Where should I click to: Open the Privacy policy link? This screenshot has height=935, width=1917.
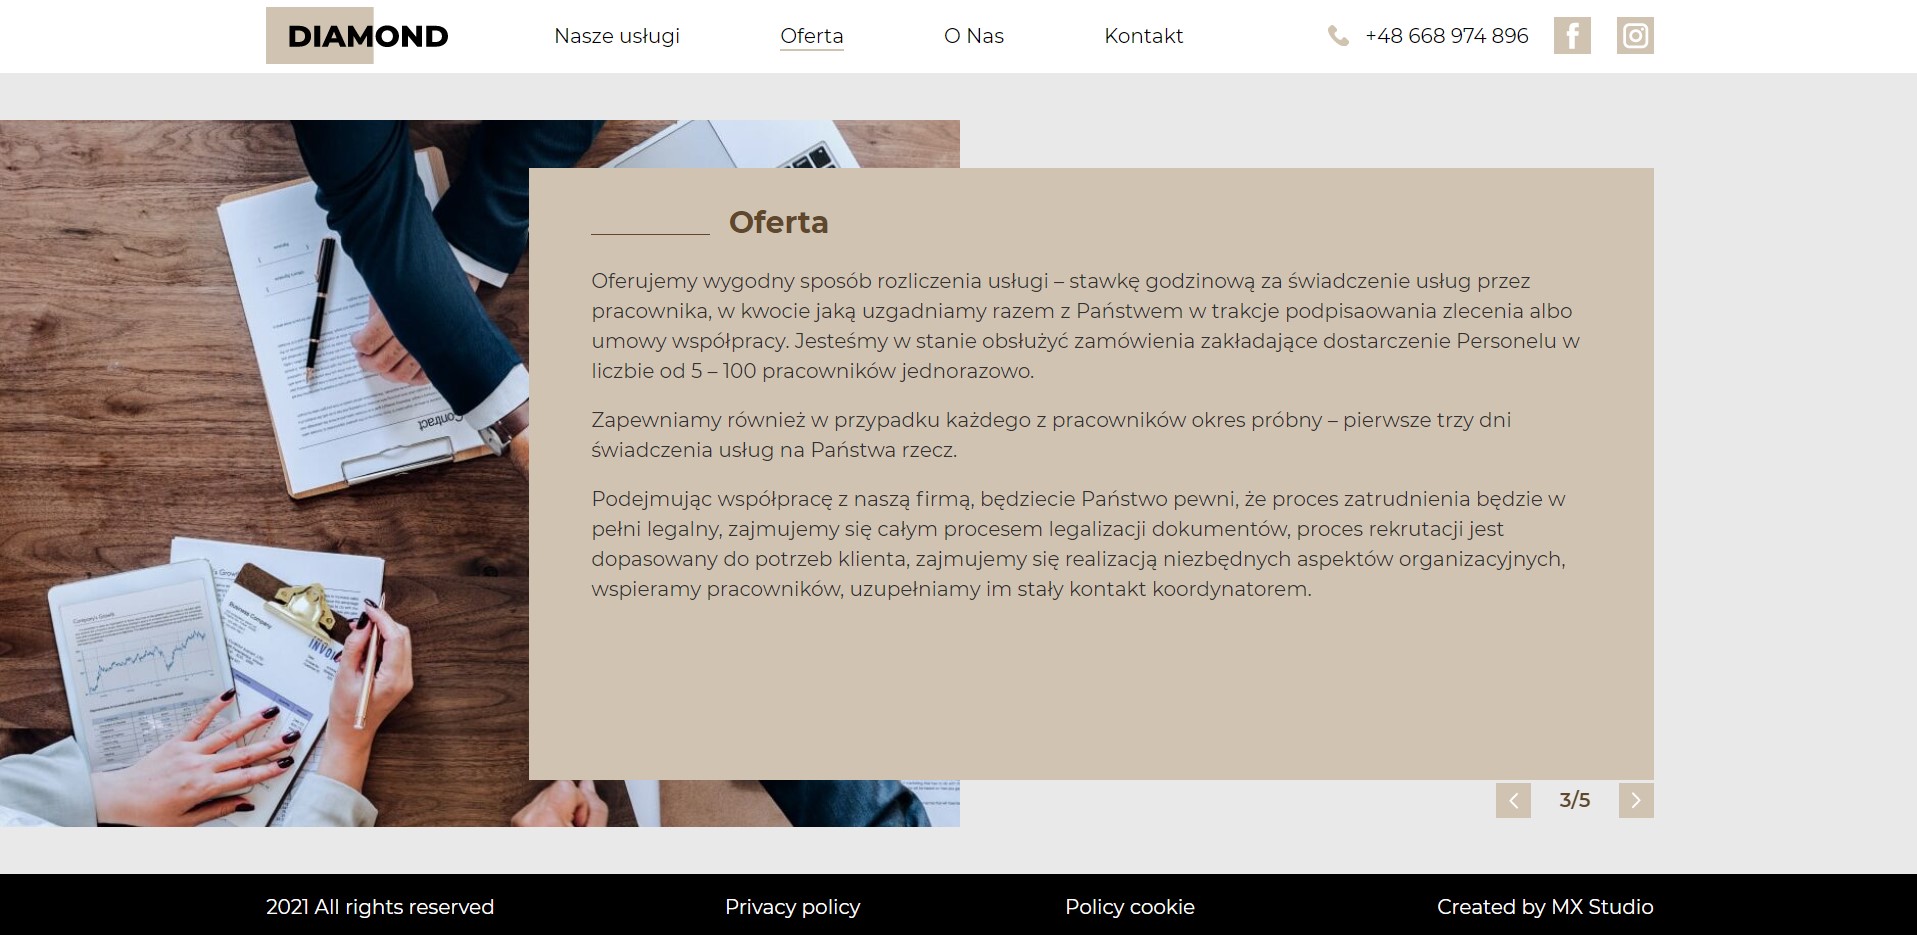(792, 907)
